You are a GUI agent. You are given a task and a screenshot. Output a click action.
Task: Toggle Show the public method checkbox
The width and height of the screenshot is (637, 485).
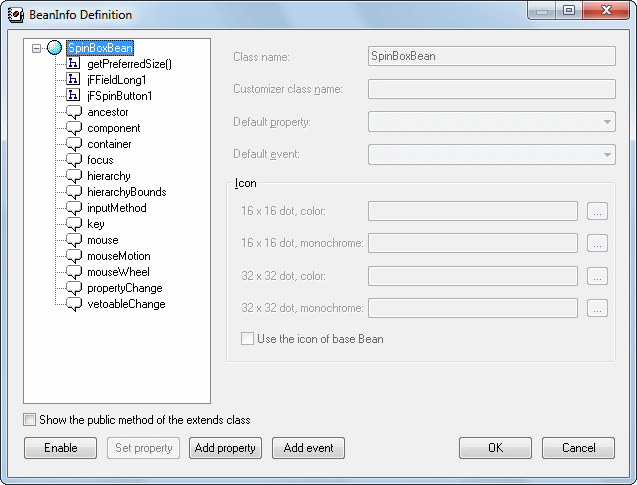[x=30, y=420]
